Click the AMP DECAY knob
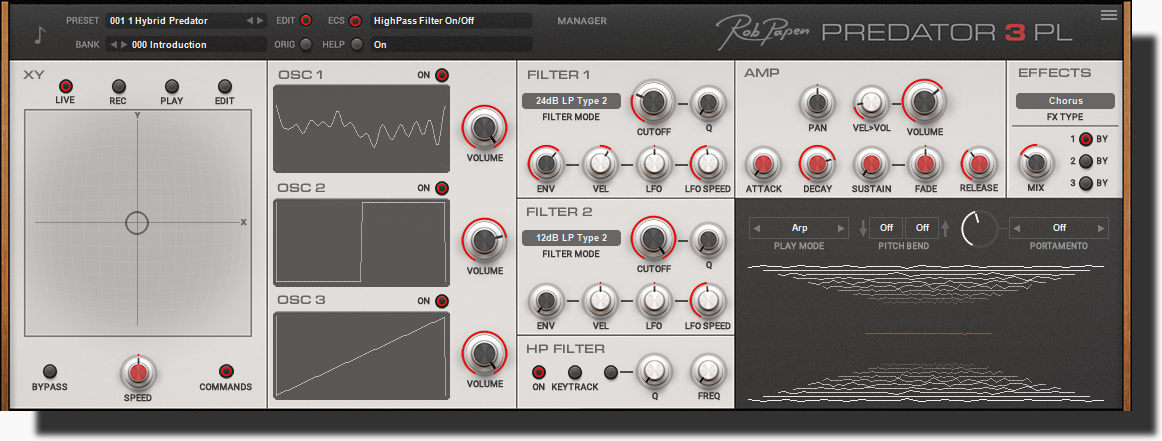The width and height of the screenshot is (1162, 441). (x=817, y=163)
